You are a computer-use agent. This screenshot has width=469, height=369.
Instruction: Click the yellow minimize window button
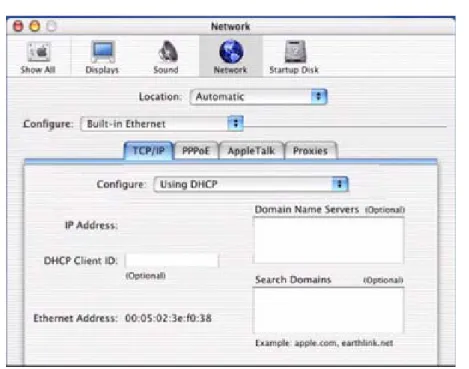(x=35, y=26)
